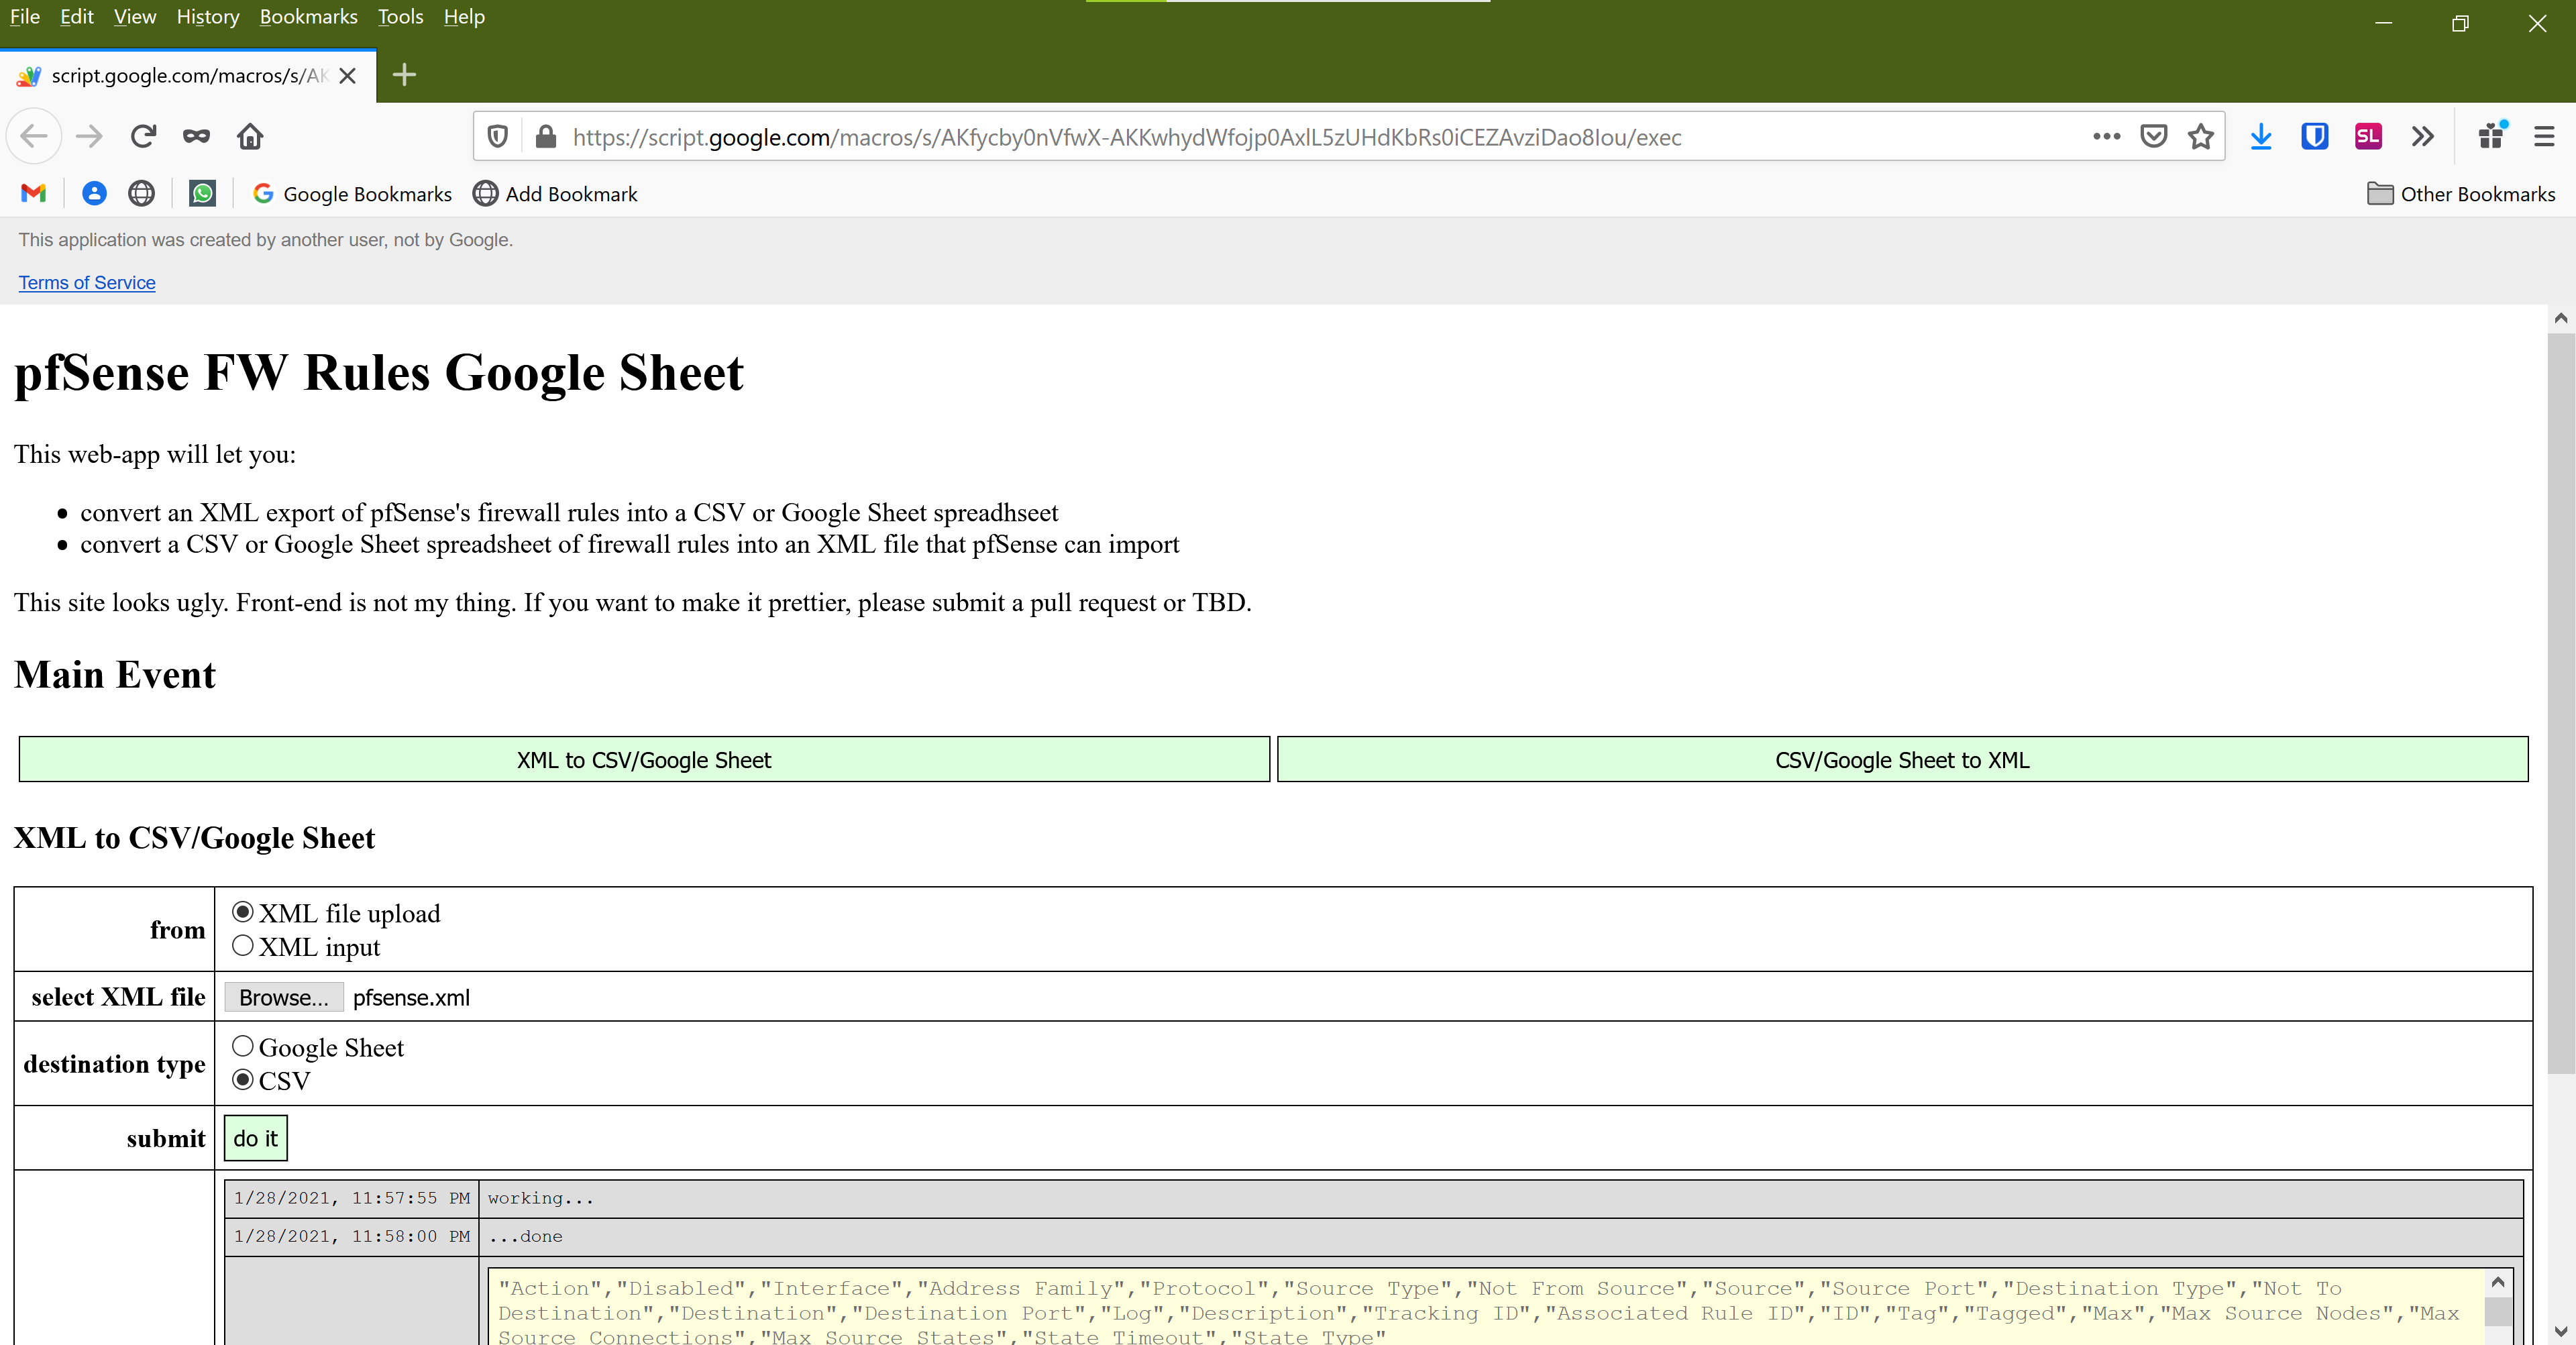Screen dimensions: 2576x1345
Task: Choose CSV as destination type
Action: (x=242, y=1080)
